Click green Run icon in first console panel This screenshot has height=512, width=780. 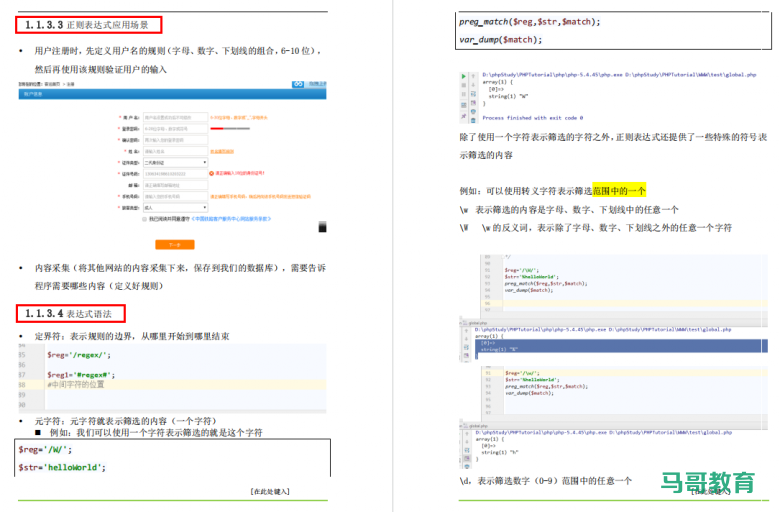click(463, 75)
